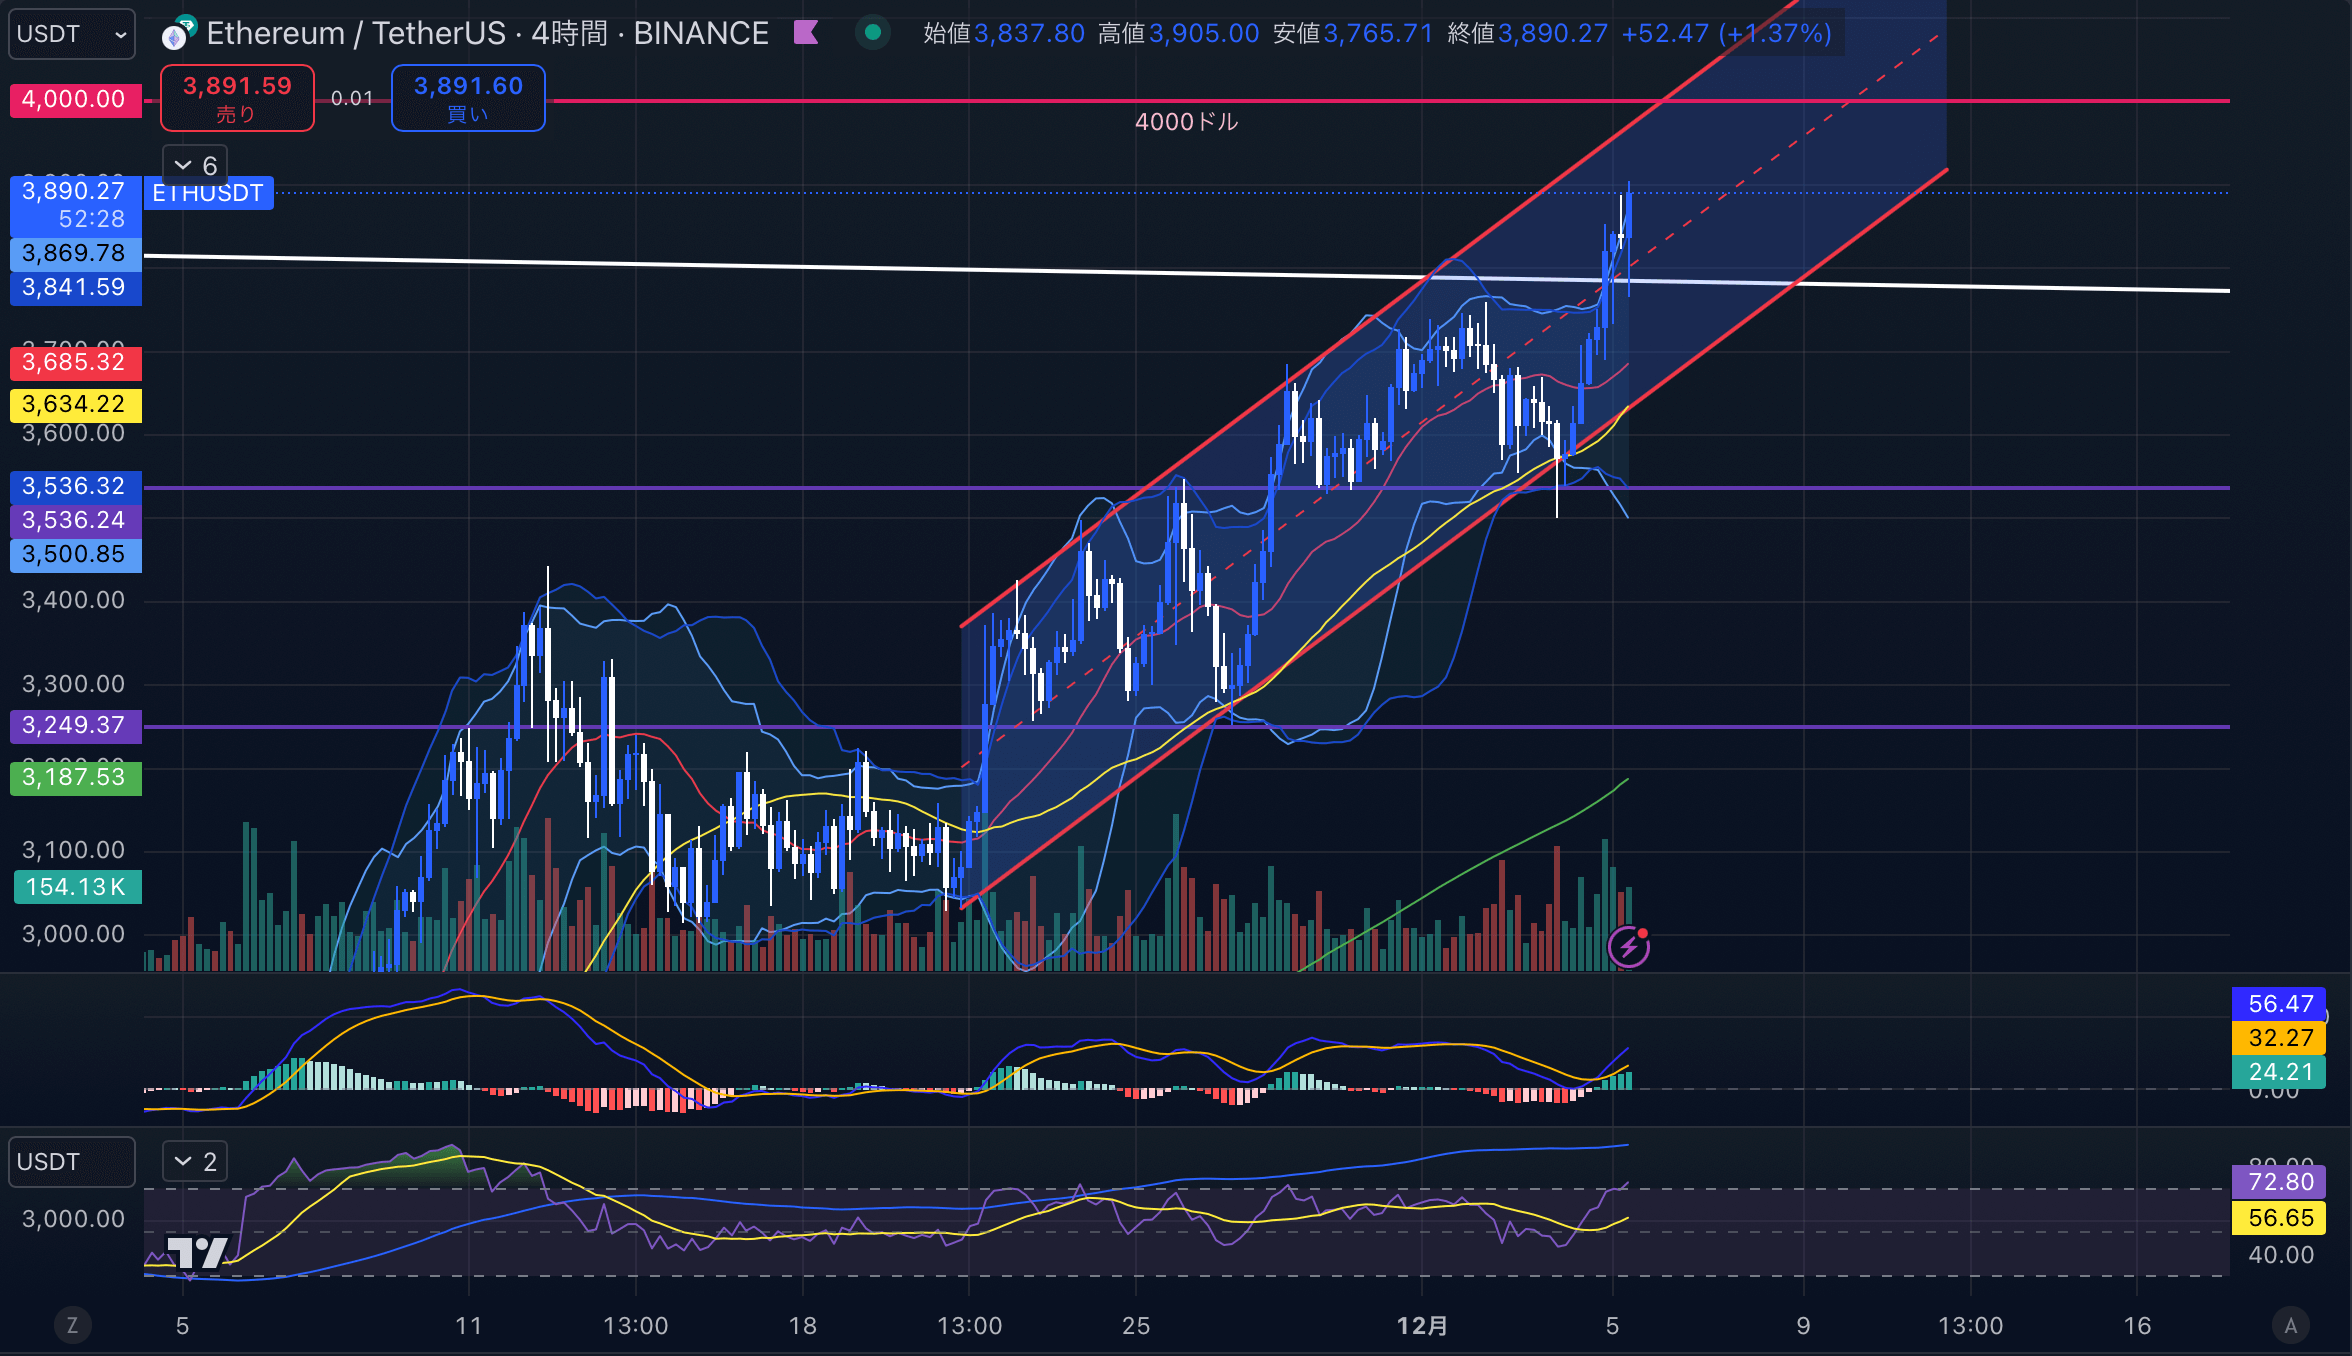Click the 安値3,765.71 low value
2352x1356 pixels.
tap(1353, 34)
